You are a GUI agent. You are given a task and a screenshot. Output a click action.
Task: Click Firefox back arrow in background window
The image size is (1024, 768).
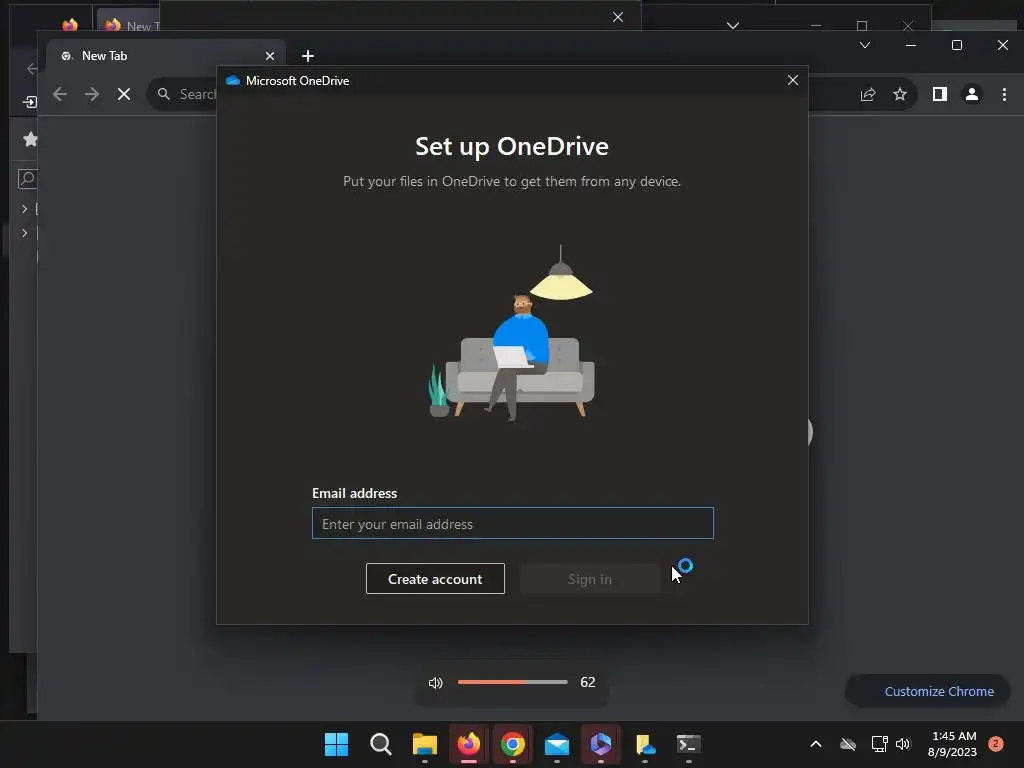pyautogui.click(x=31, y=69)
